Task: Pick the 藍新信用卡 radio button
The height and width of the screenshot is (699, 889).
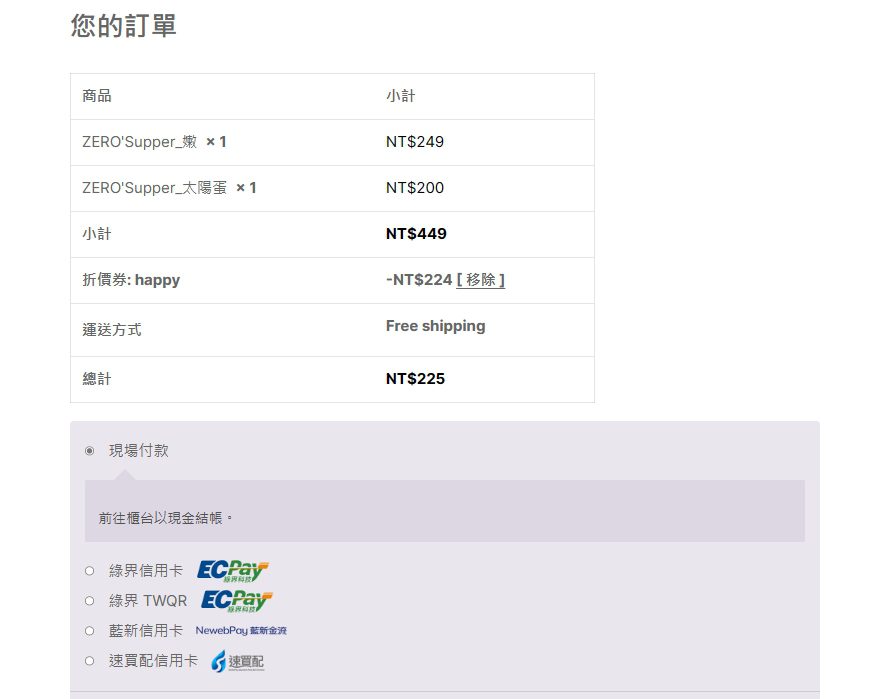Action: tap(89, 631)
